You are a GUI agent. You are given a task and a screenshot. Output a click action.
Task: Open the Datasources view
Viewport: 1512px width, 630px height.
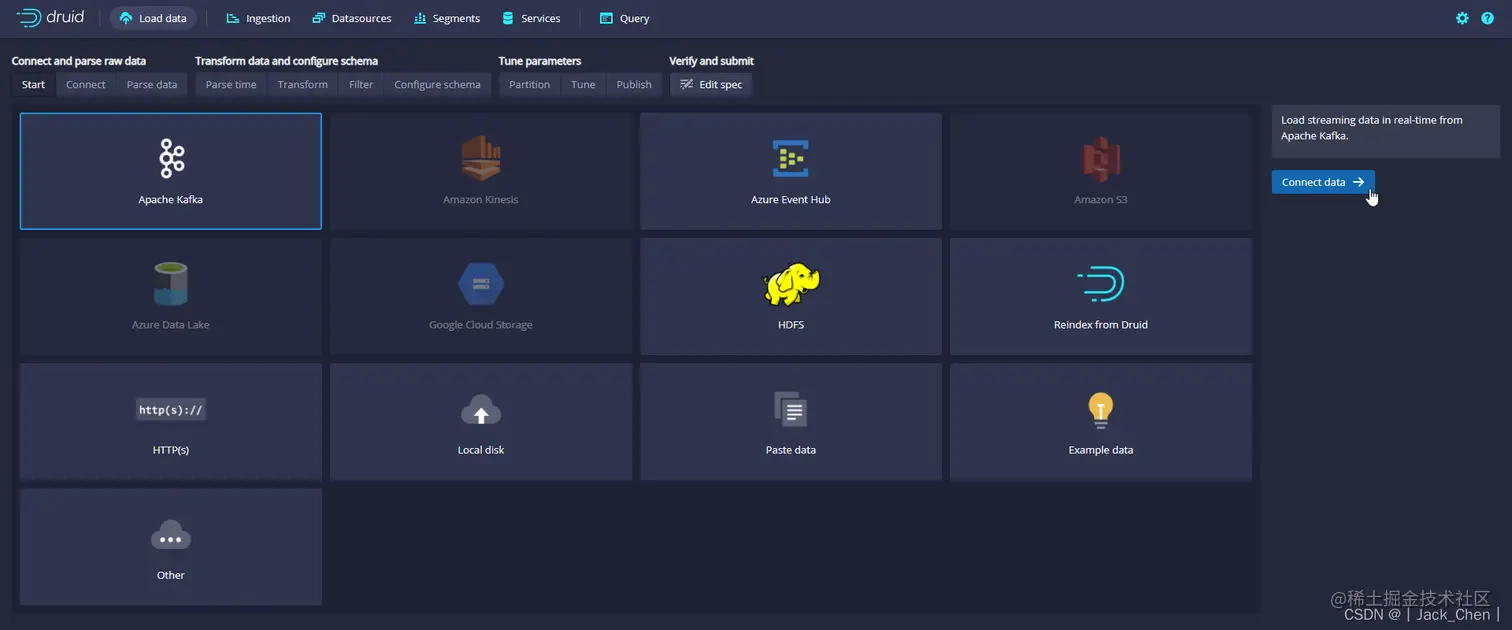coord(351,18)
